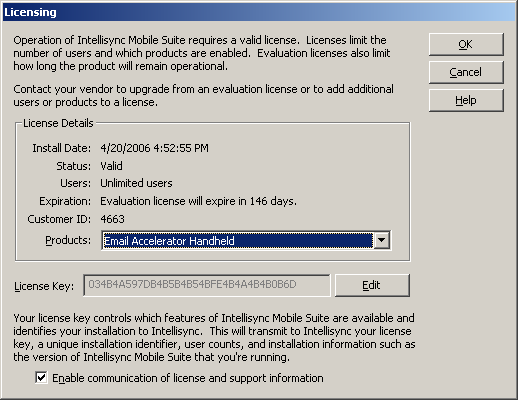Image resolution: width=518 pixels, height=400 pixels.
Task: Click inside the License Key field
Action: (x=207, y=285)
